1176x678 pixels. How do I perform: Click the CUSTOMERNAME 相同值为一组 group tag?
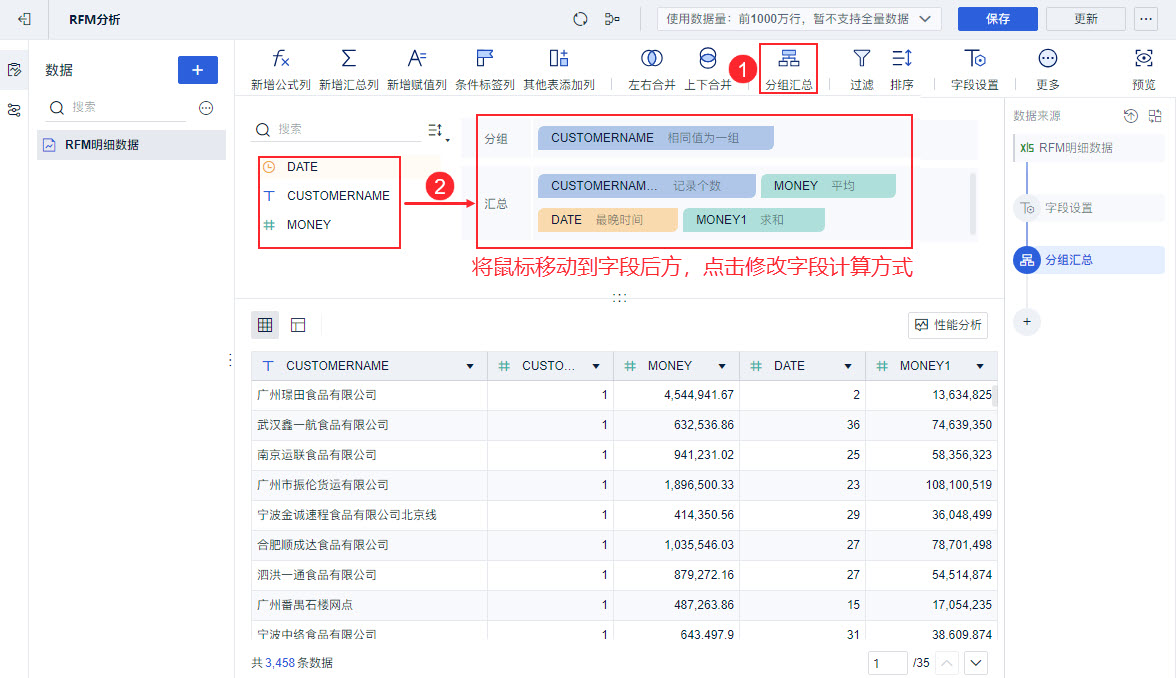click(x=656, y=138)
